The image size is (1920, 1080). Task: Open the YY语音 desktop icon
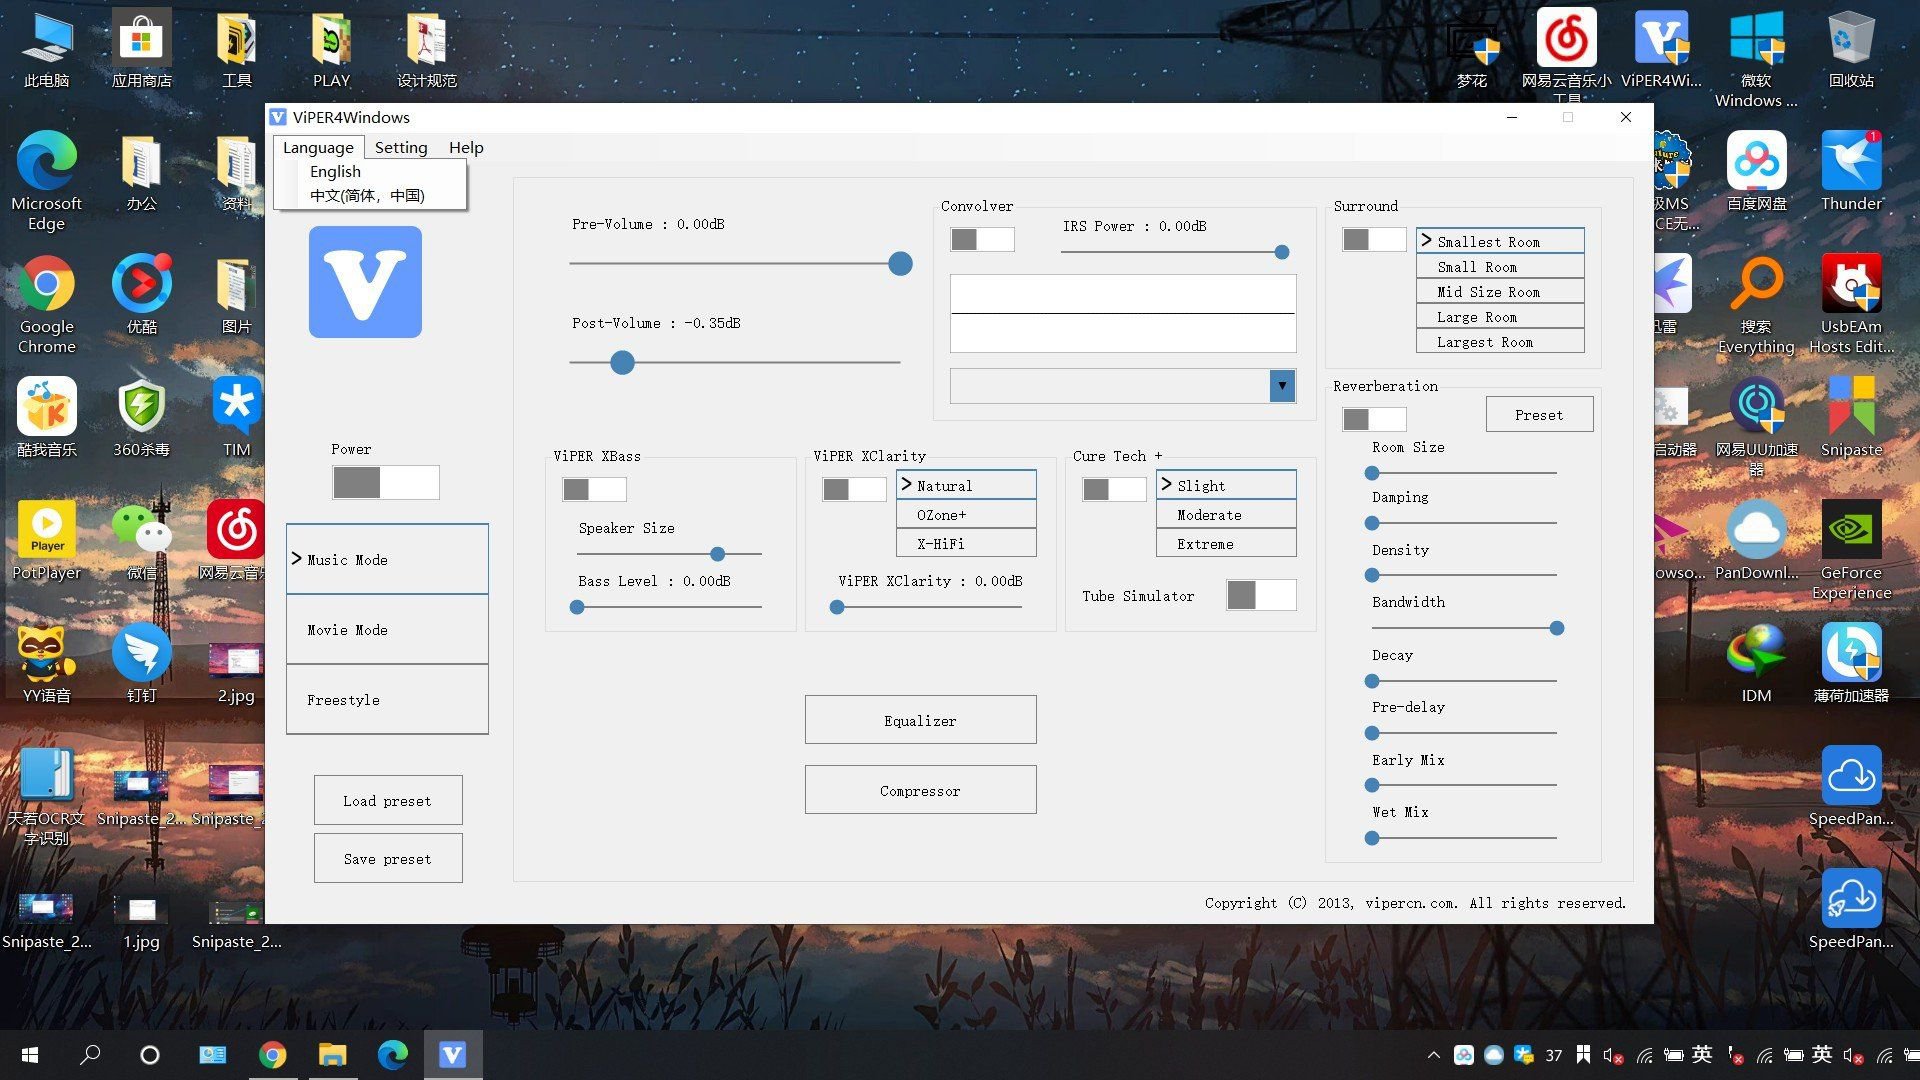(46, 664)
